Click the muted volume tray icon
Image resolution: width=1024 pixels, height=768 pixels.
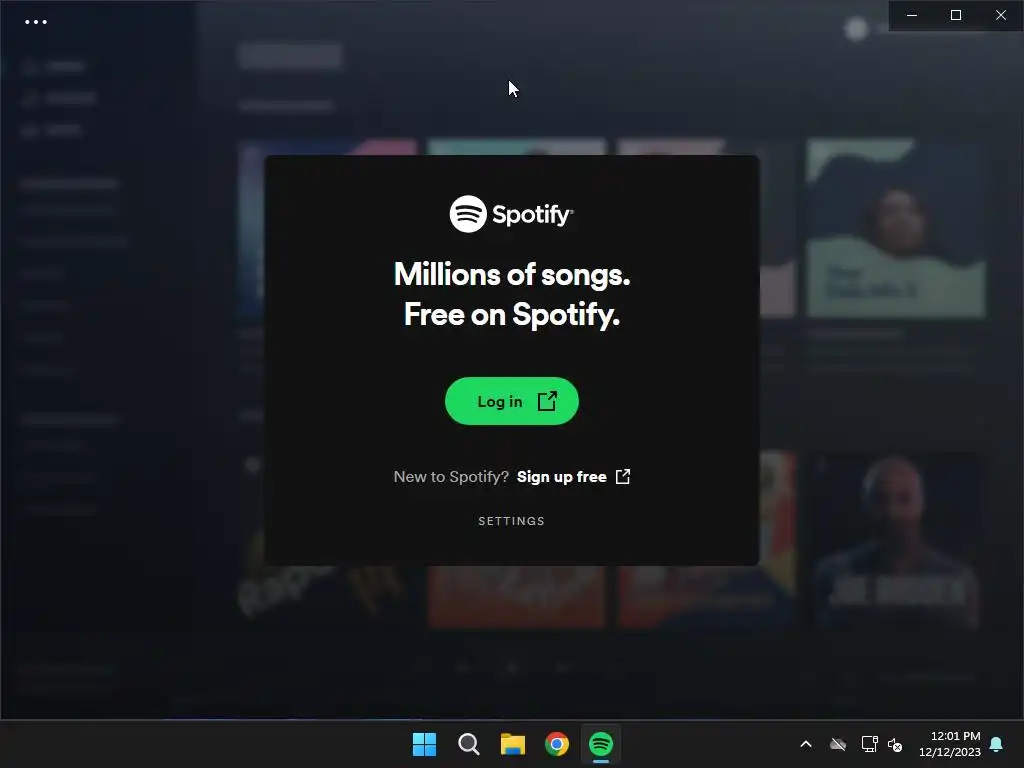(x=895, y=744)
